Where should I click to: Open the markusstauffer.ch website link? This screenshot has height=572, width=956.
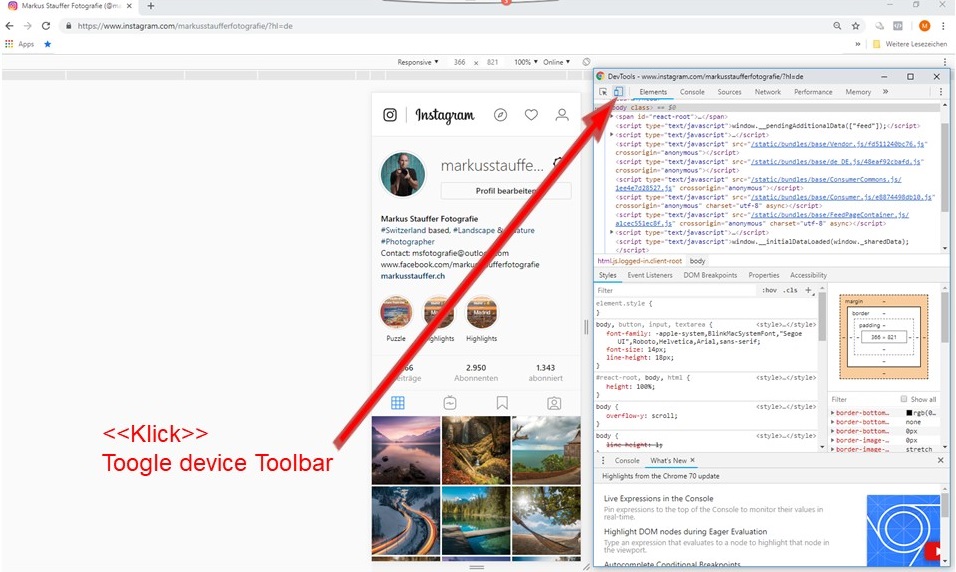(x=413, y=276)
